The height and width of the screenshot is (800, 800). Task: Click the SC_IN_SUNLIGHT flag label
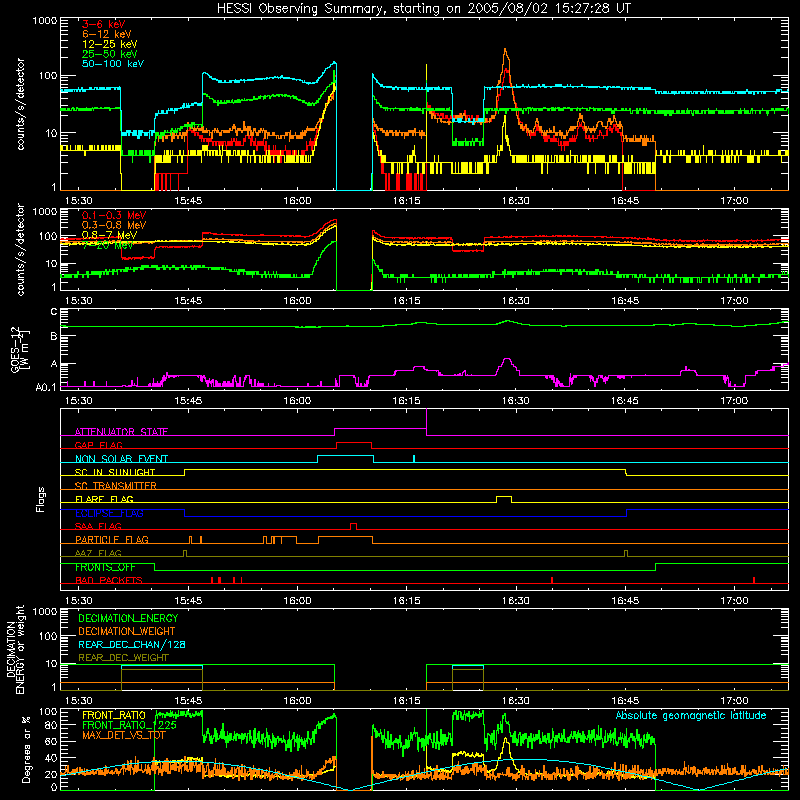click(x=115, y=472)
